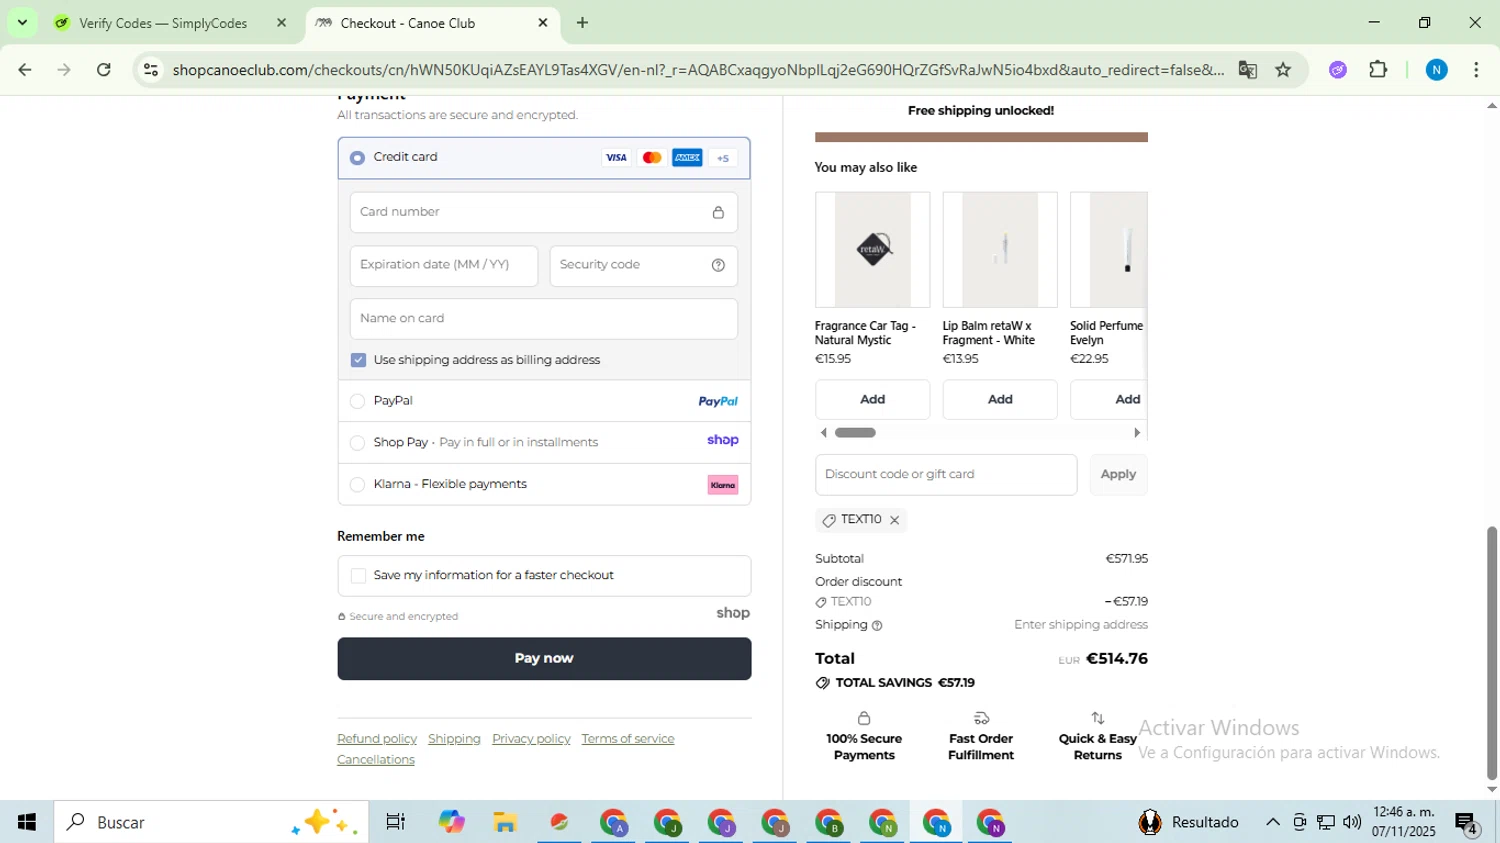Click the card number lock icon

tap(718, 212)
